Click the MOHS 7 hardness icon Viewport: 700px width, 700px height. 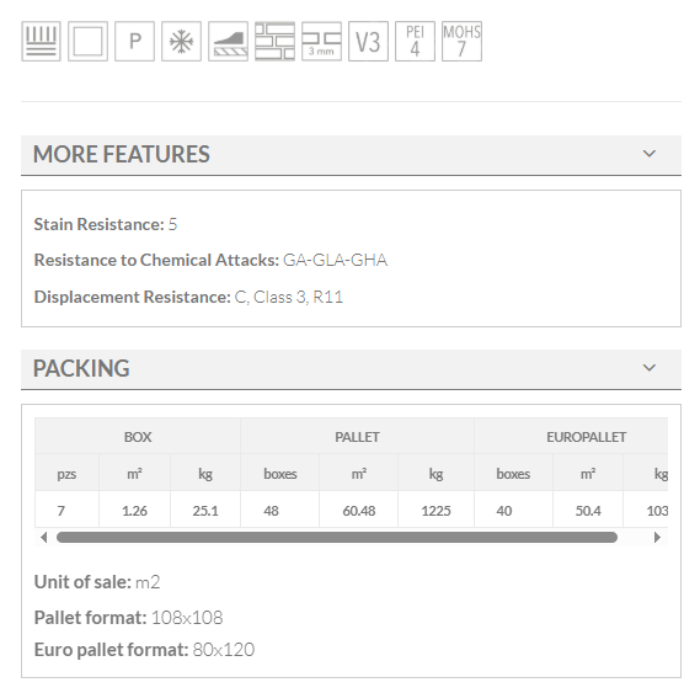pos(461,42)
